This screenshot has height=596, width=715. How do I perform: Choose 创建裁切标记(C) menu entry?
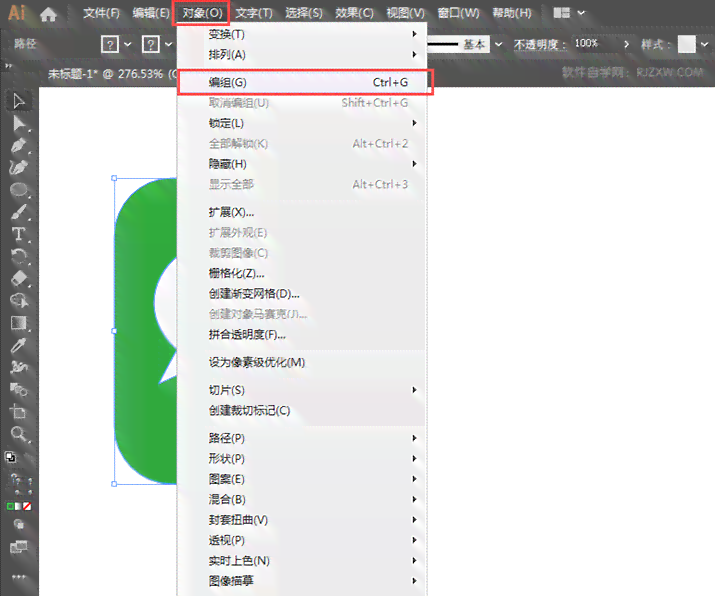pyautogui.click(x=302, y=410)
